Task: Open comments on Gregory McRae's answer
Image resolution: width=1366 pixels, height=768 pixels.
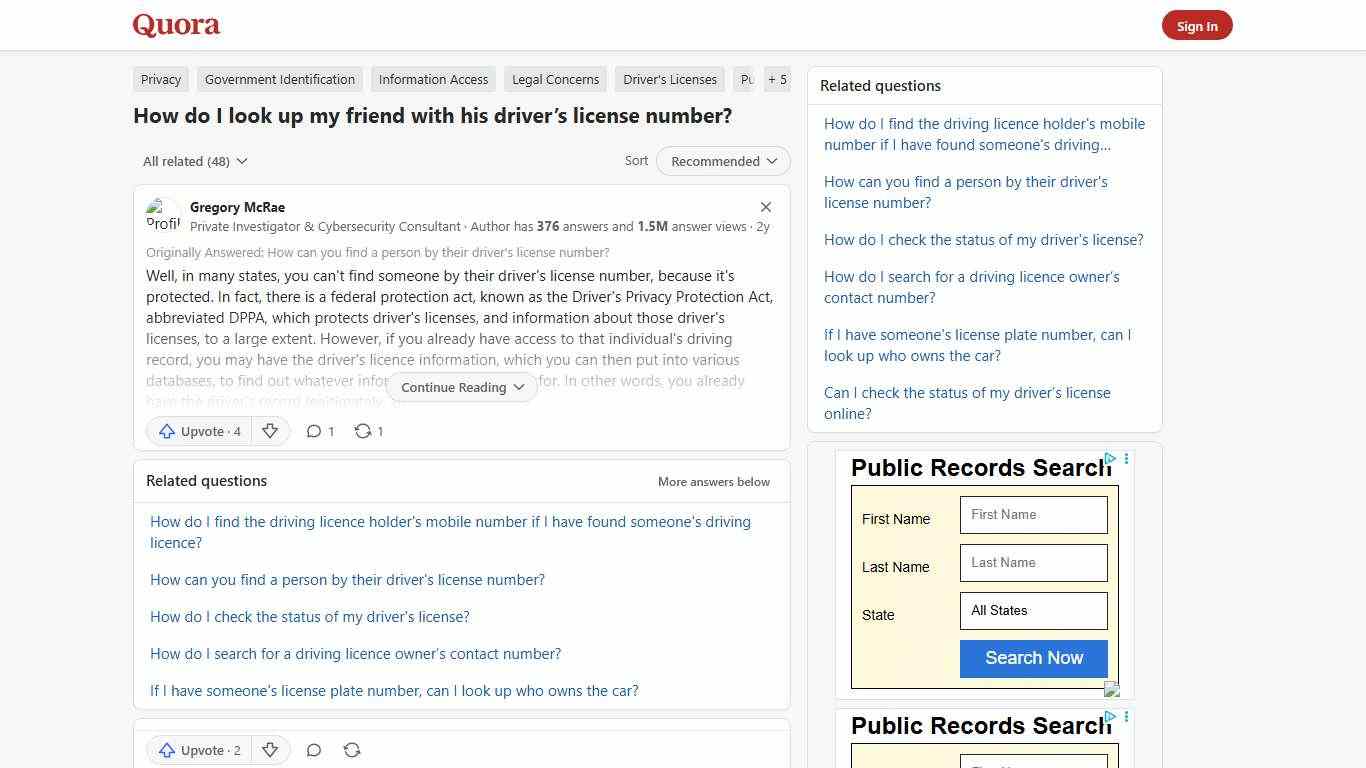Action: pos(314,431)
